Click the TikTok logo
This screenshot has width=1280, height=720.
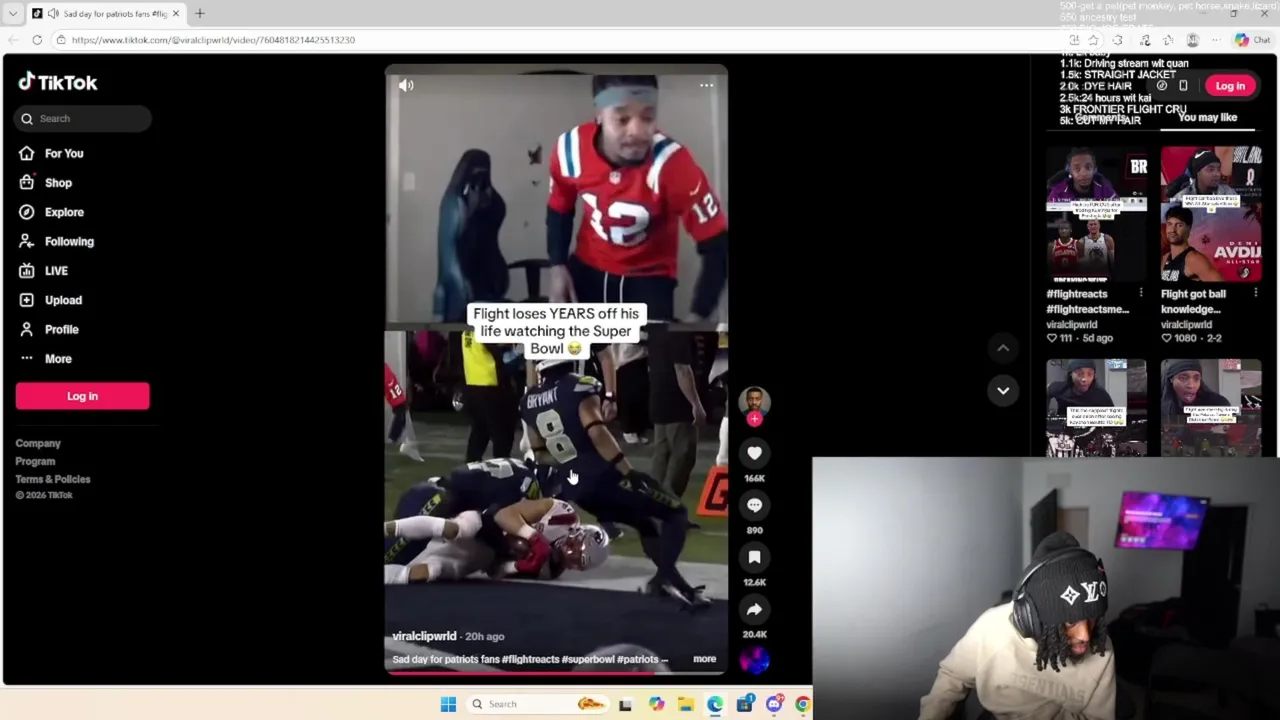point(58,83)
